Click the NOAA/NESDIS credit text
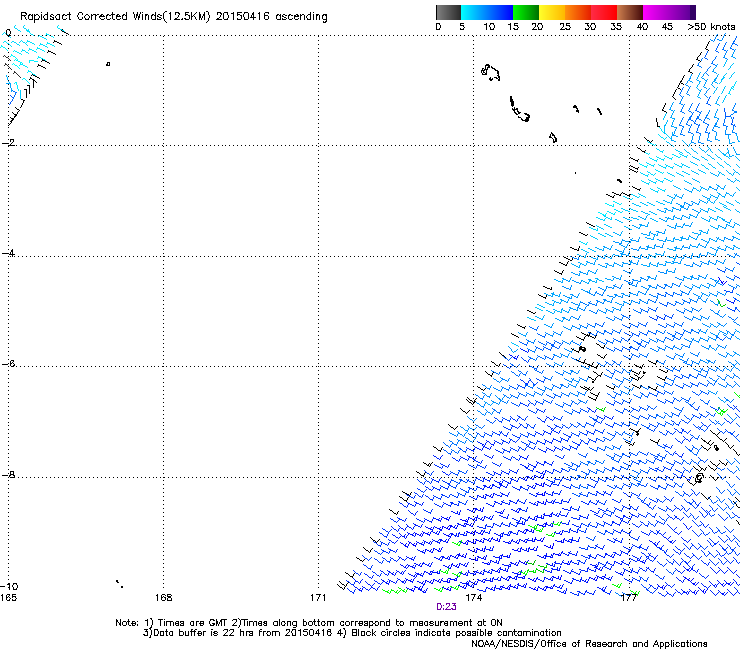Image resolution: width=740 pixels, height=650 pixels. click(589, 644)
